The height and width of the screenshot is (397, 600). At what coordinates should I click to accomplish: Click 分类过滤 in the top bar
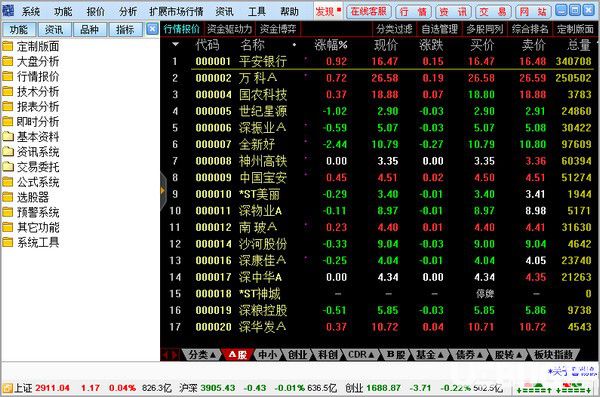[394, 29]
